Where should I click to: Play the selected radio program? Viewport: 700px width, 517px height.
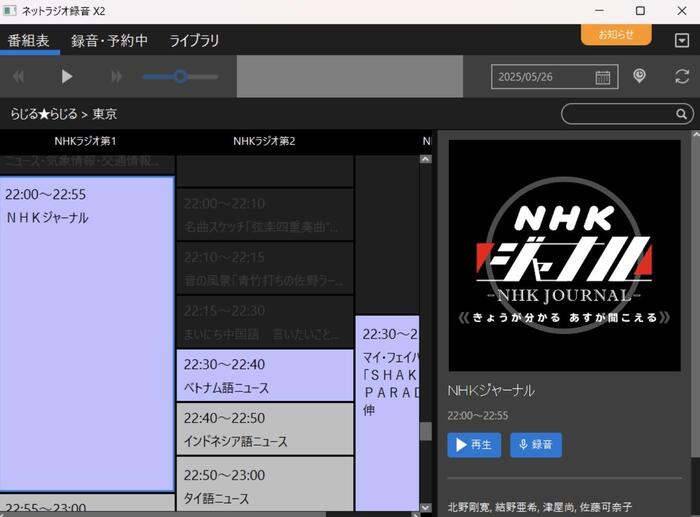(67, 76)
